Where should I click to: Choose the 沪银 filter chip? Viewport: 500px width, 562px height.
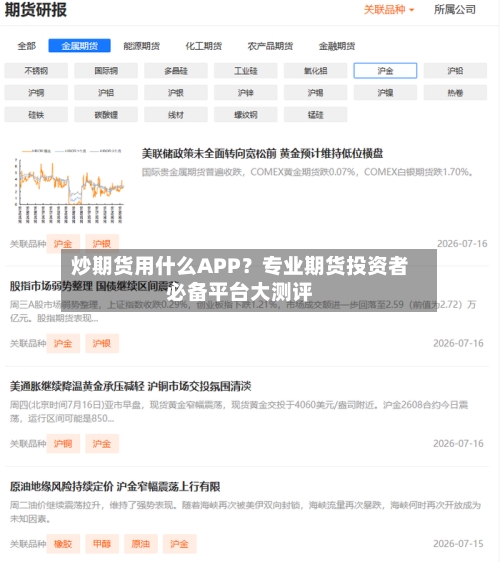coord(176,93)
